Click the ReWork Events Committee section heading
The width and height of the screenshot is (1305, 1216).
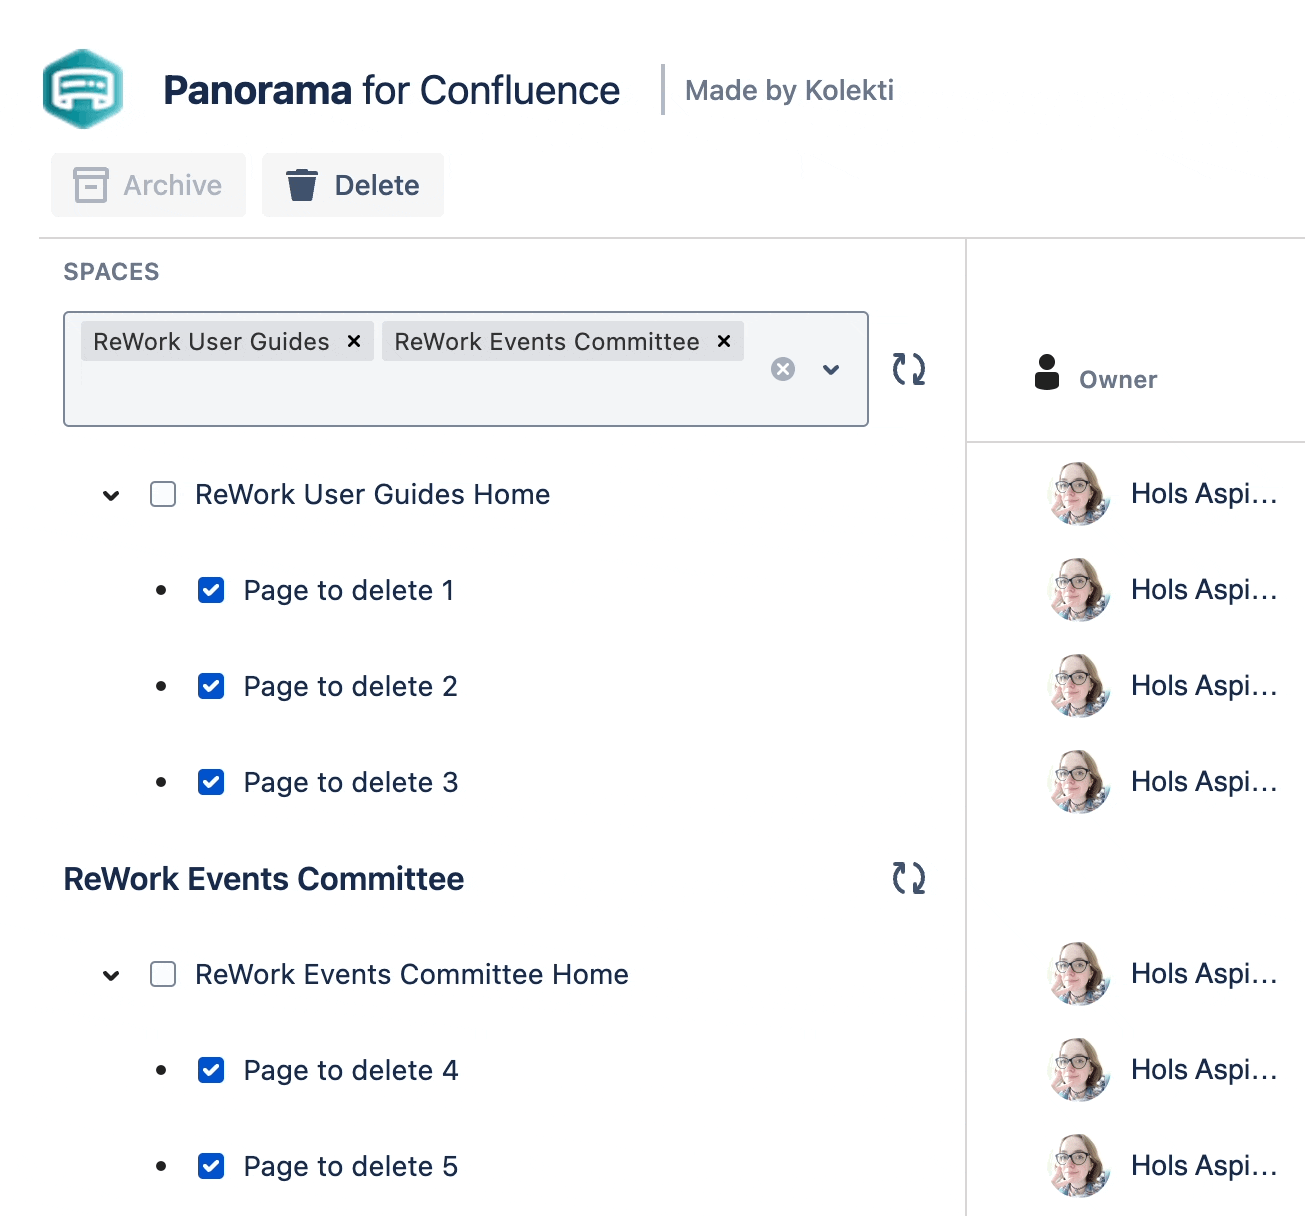coord(264,879)
